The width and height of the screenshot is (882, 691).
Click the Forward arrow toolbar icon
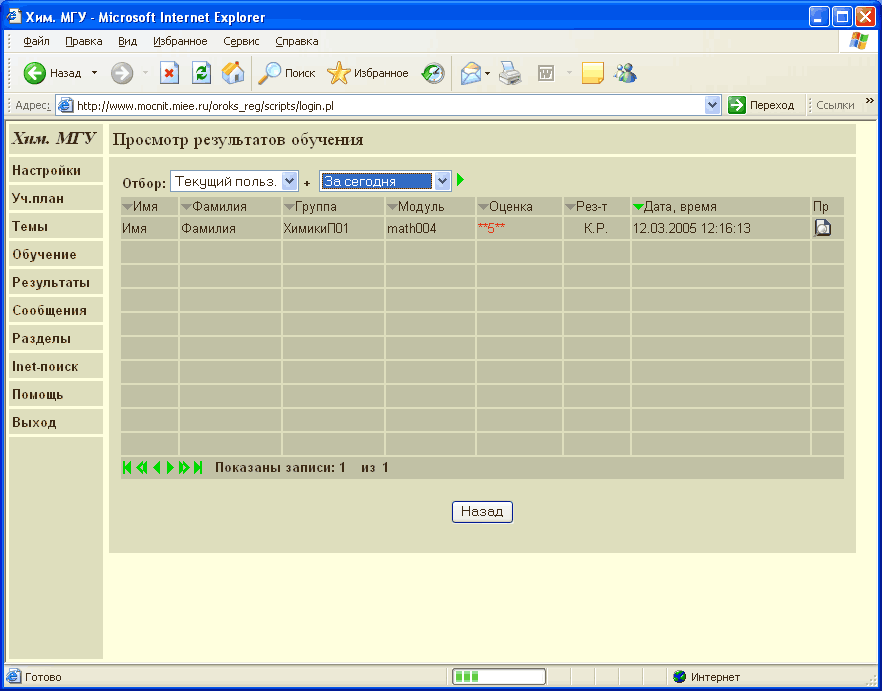click(122, 73)
